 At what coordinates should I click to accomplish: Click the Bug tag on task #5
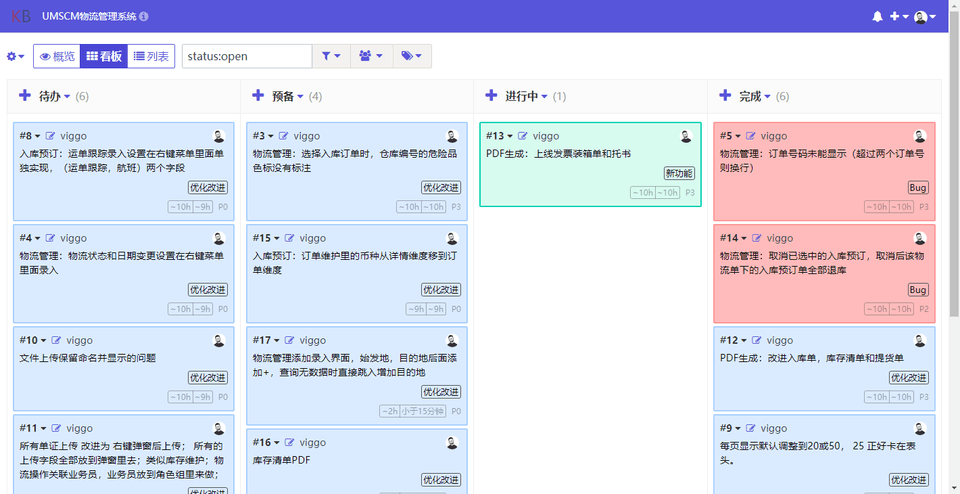pyautogui.click(x=918, y=188)
